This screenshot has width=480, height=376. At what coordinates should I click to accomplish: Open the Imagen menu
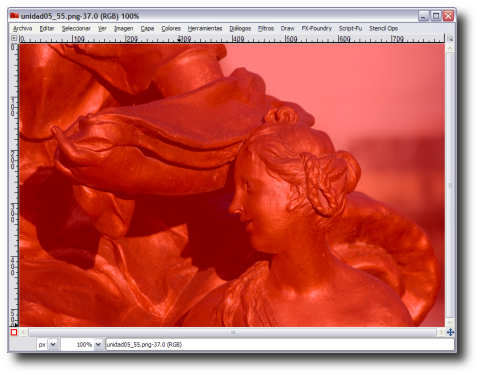[x=123, y=29]
